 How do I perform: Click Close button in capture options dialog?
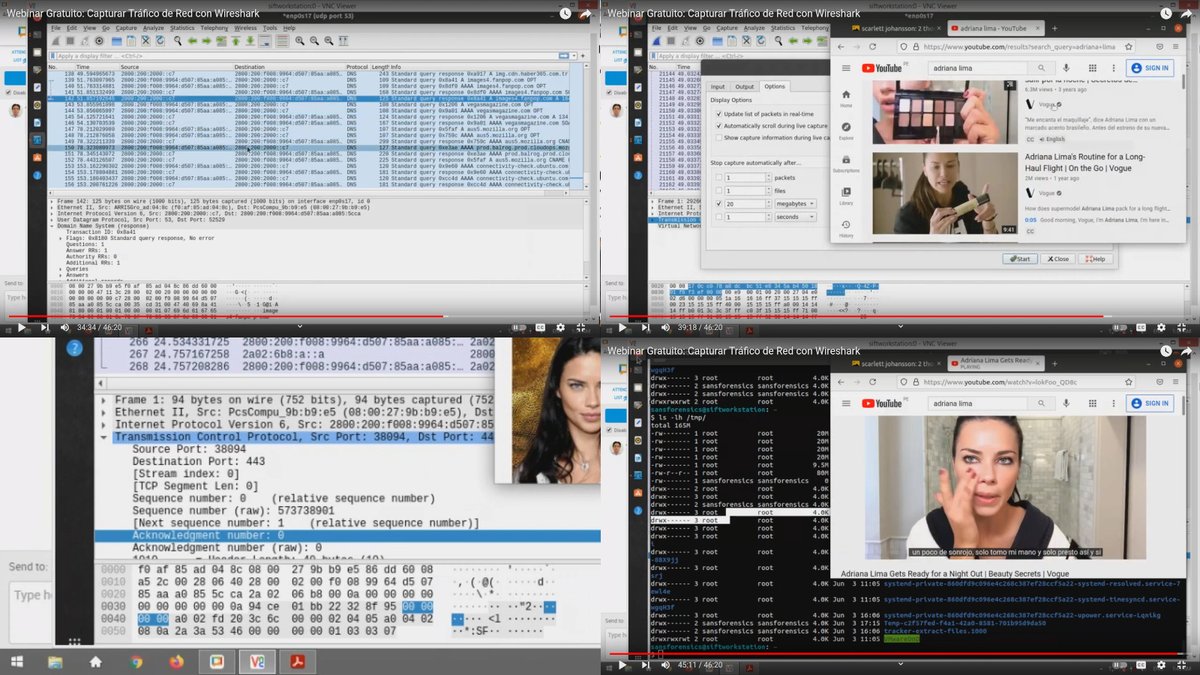point(1056,258)
